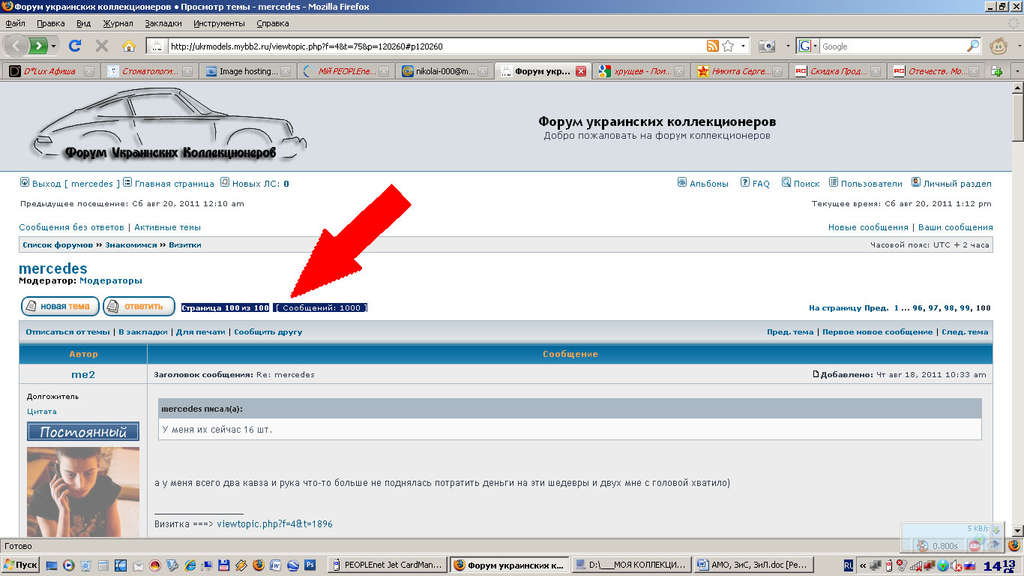Image resolution: width=1024 pixels, height=576 pixels.
Task: Reload the page with the refresh icon
Action: (75, 46)
